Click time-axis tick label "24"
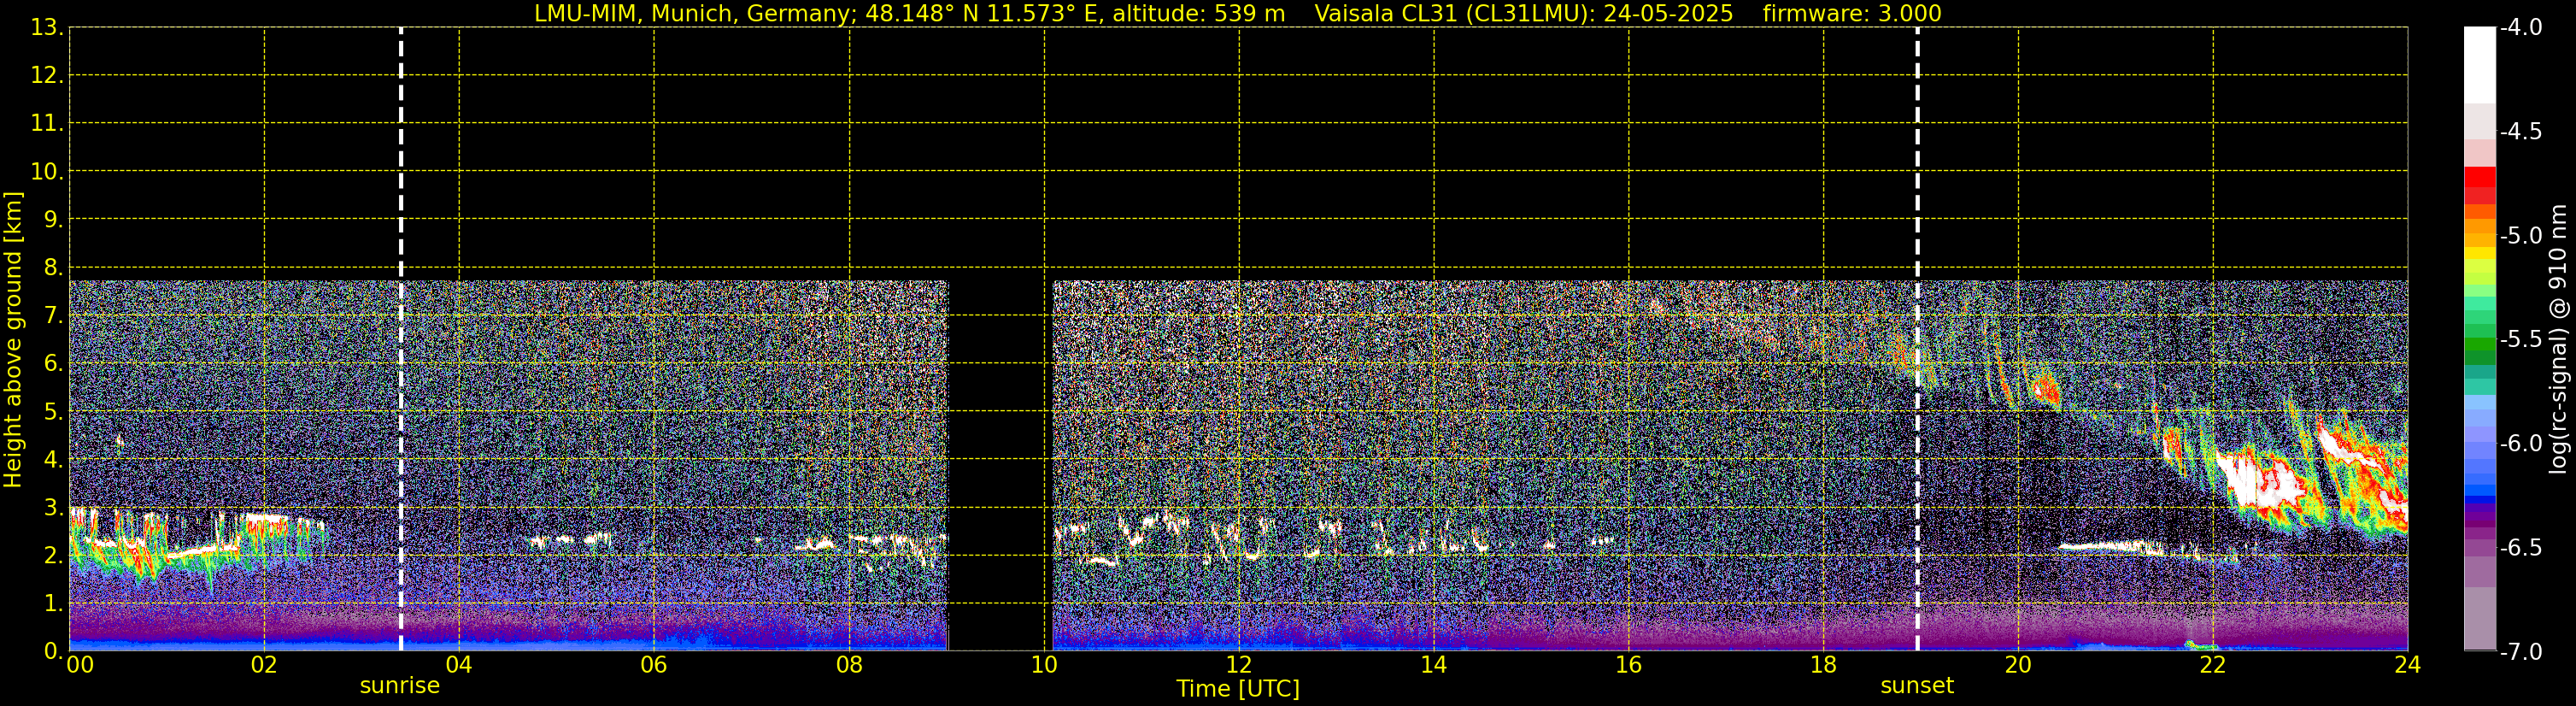The height and width of the screenshot is (706, 2576). 2408,665
